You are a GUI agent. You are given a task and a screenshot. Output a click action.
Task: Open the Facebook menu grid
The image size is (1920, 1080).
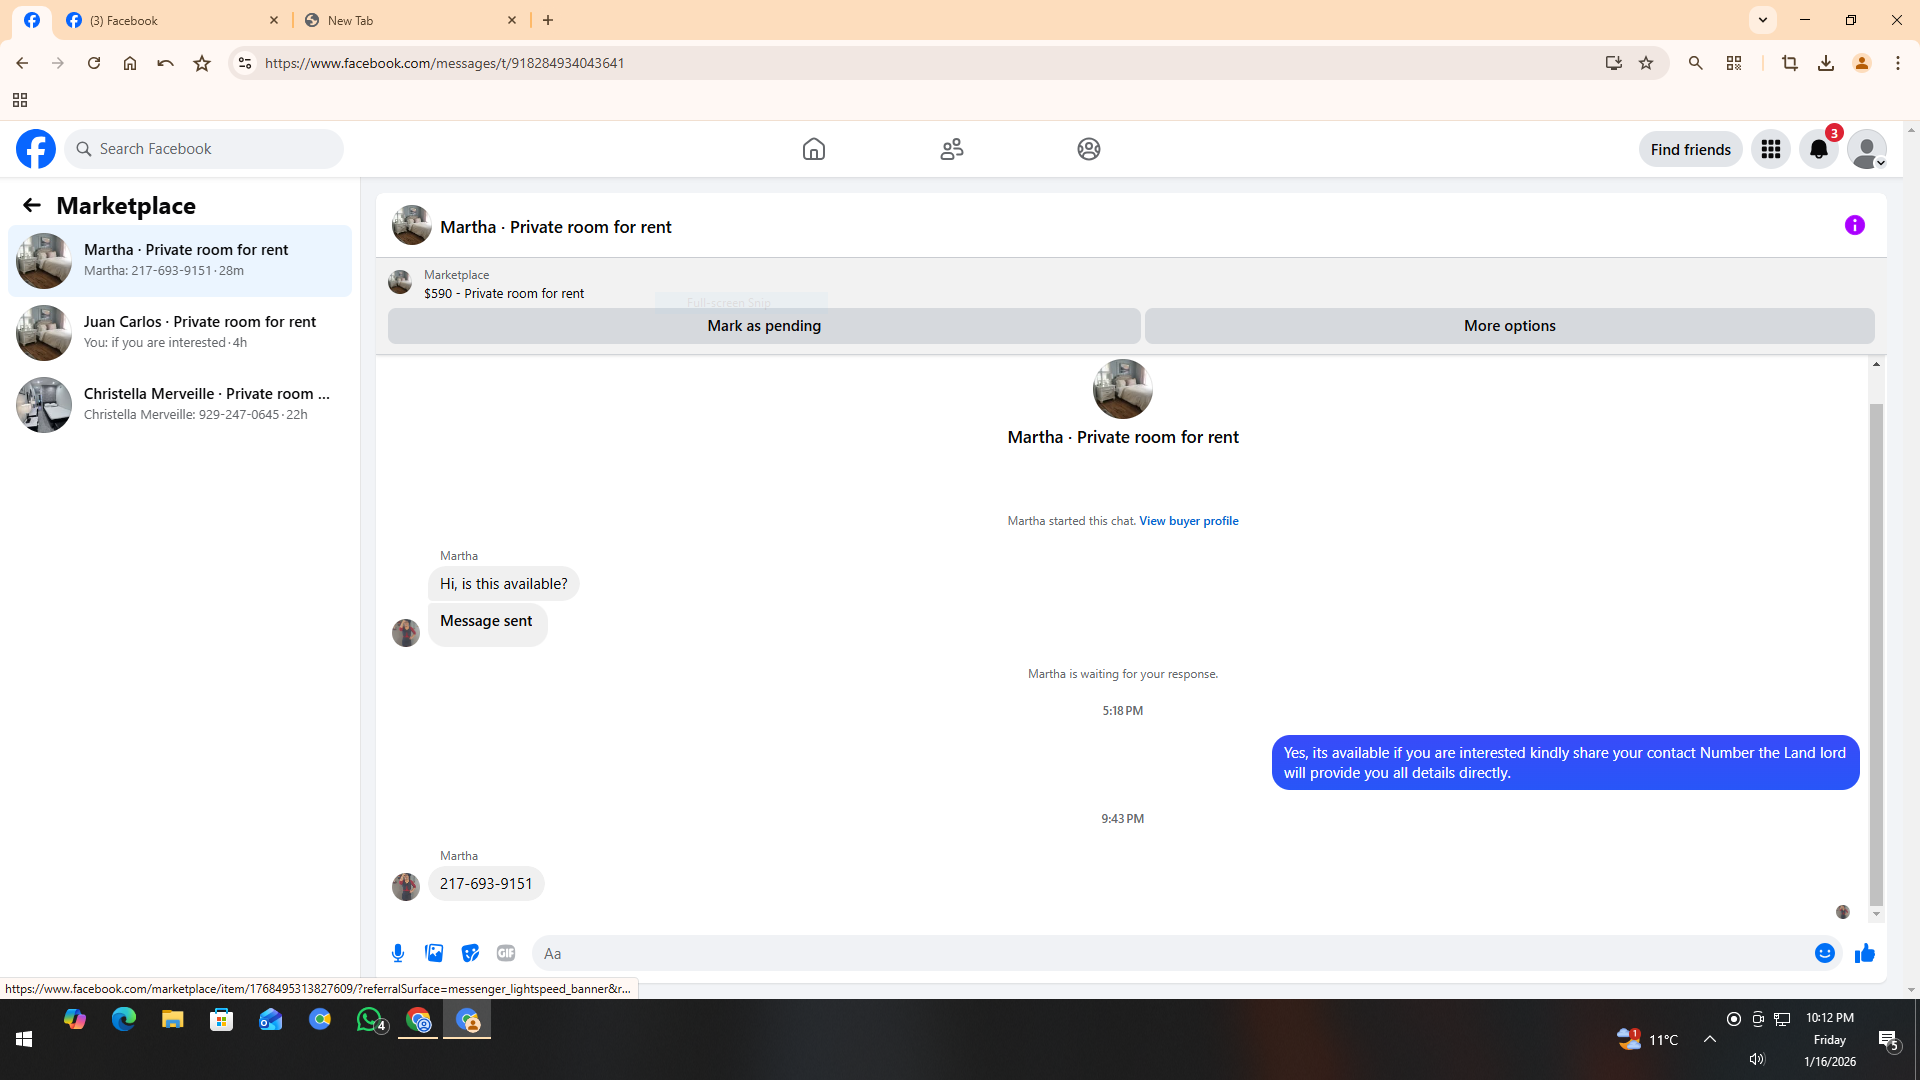tap(1770, 149)
